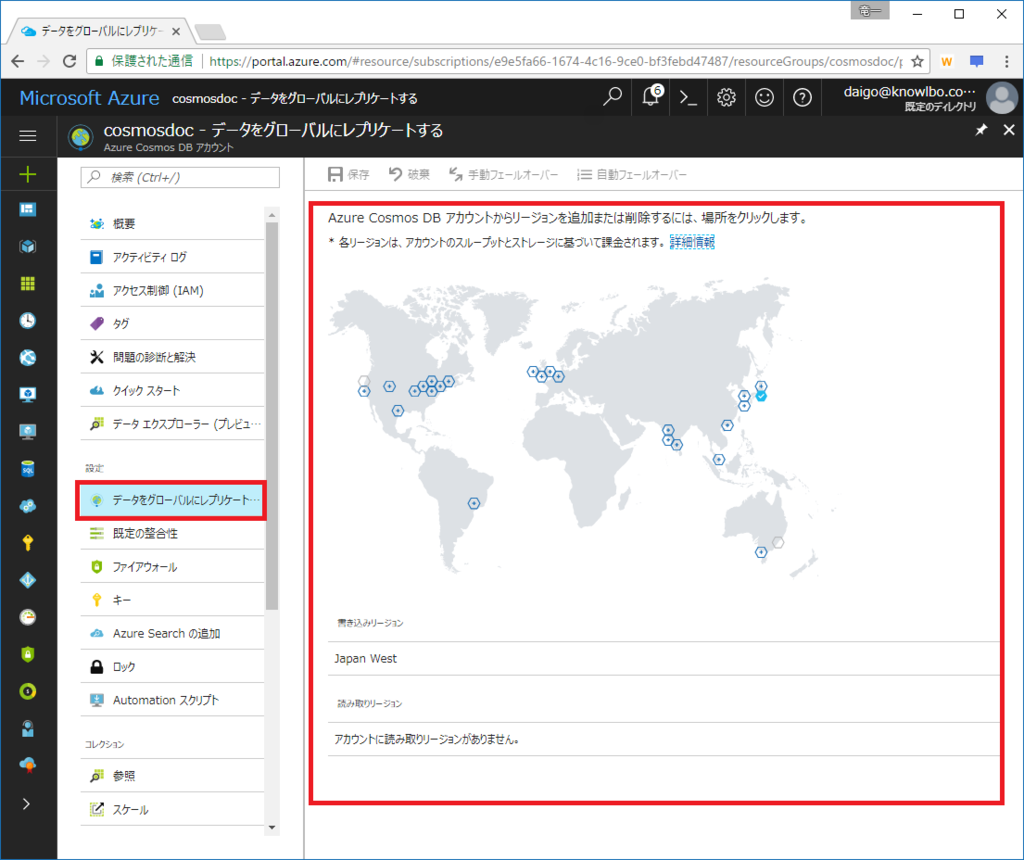This screenshot has width=1024, height=860.
Task: Open the 詳細情報 details link
Action: [x=692, y=242]
